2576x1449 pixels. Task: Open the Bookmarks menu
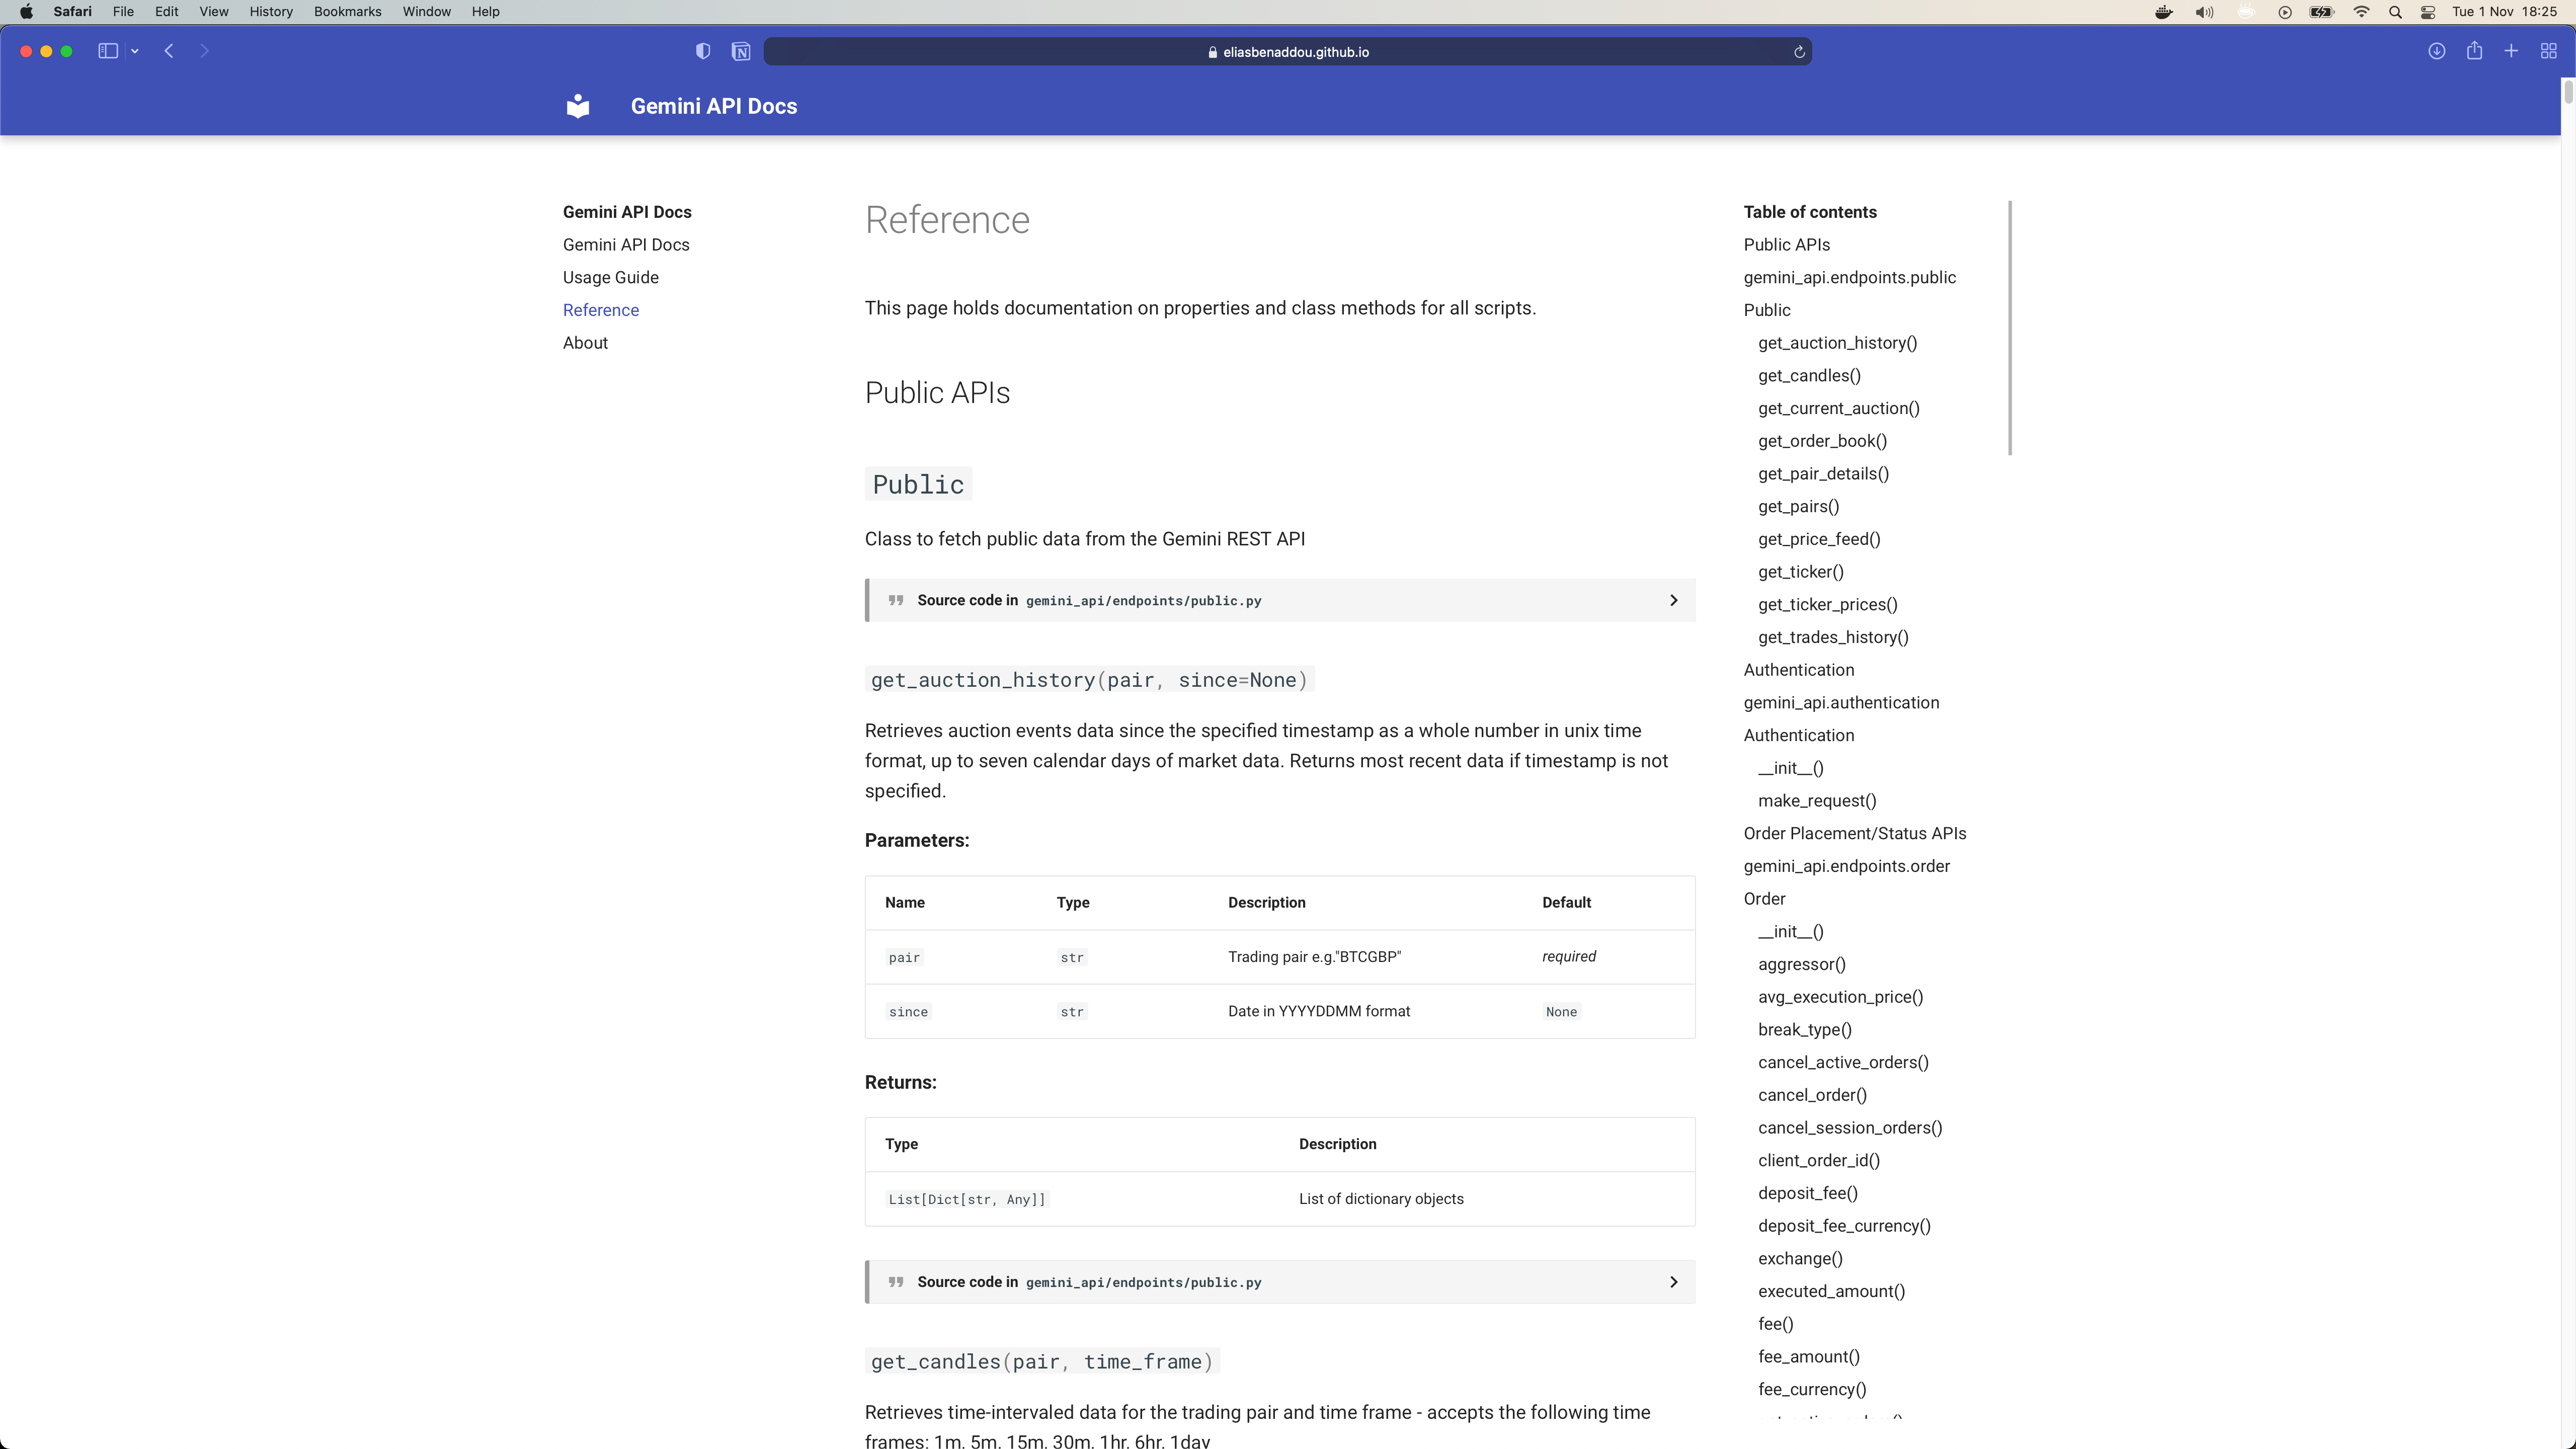tap(347, 12)
